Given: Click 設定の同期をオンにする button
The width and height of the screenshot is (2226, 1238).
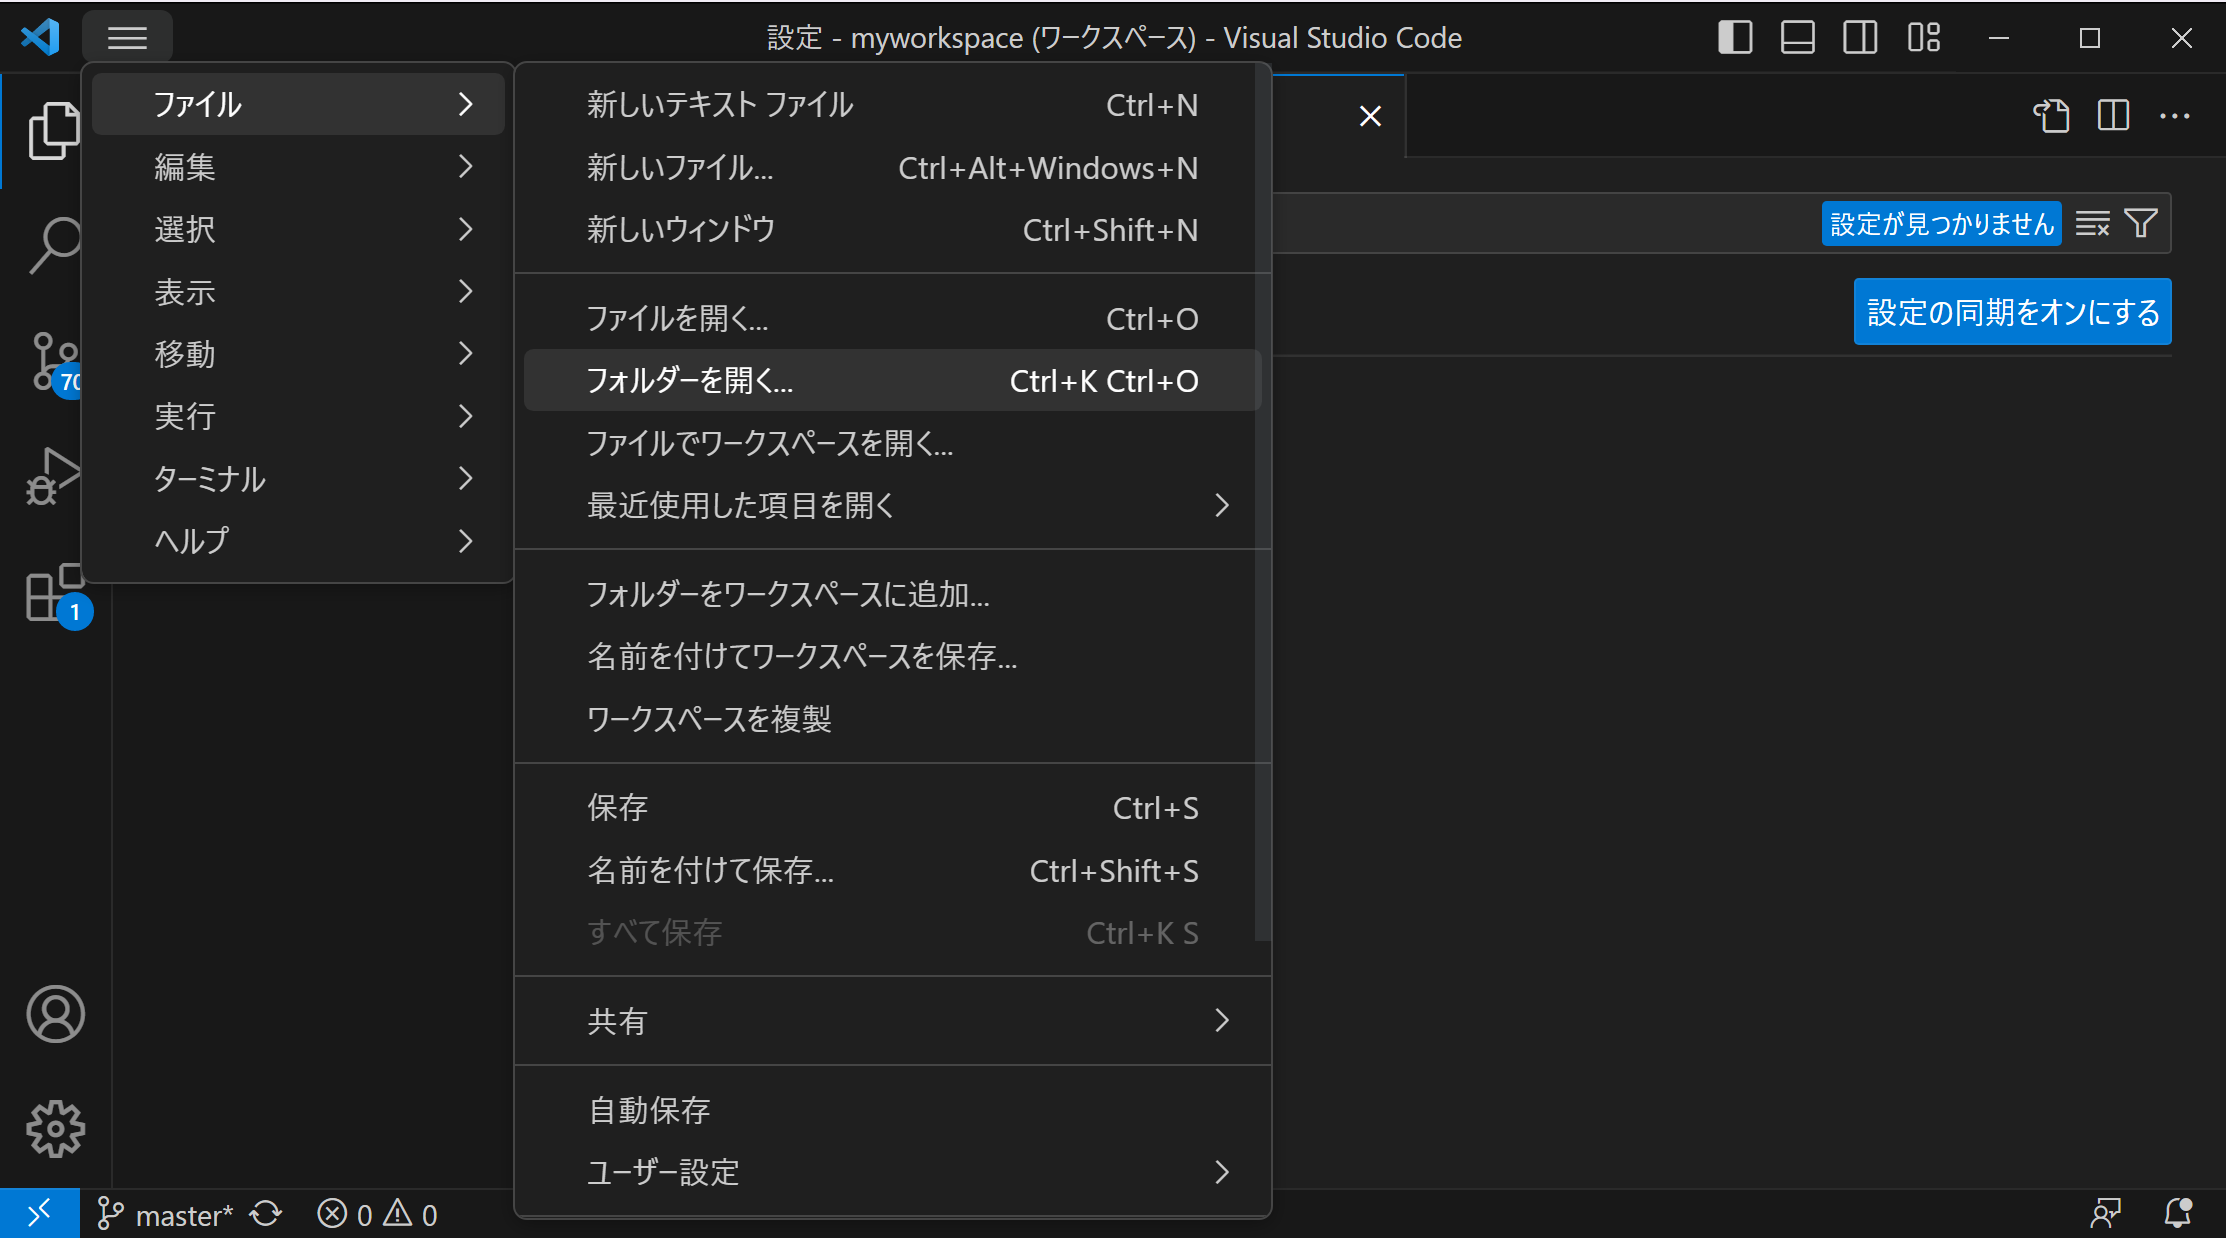Looking at the screenshot, I should pyautogui.click(x=2012, y=312).
